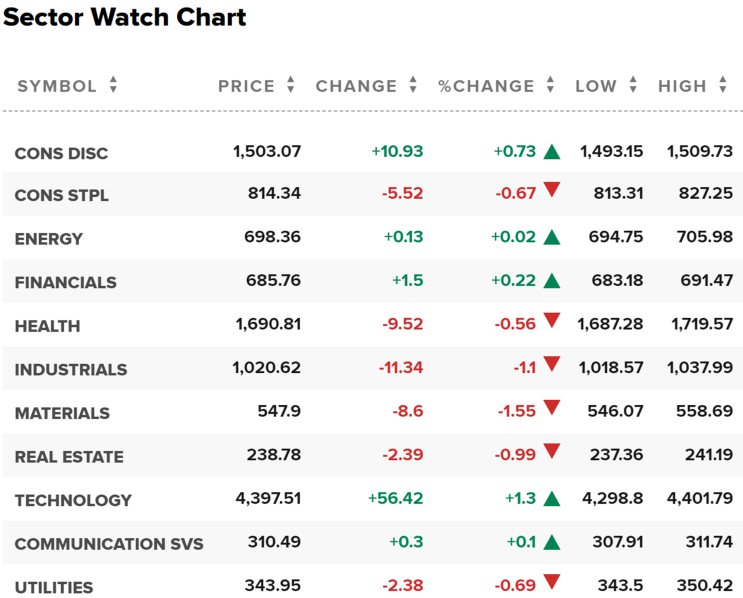
Task: Click the %CHANGE column header label
Action: click(x=488, y=86)
